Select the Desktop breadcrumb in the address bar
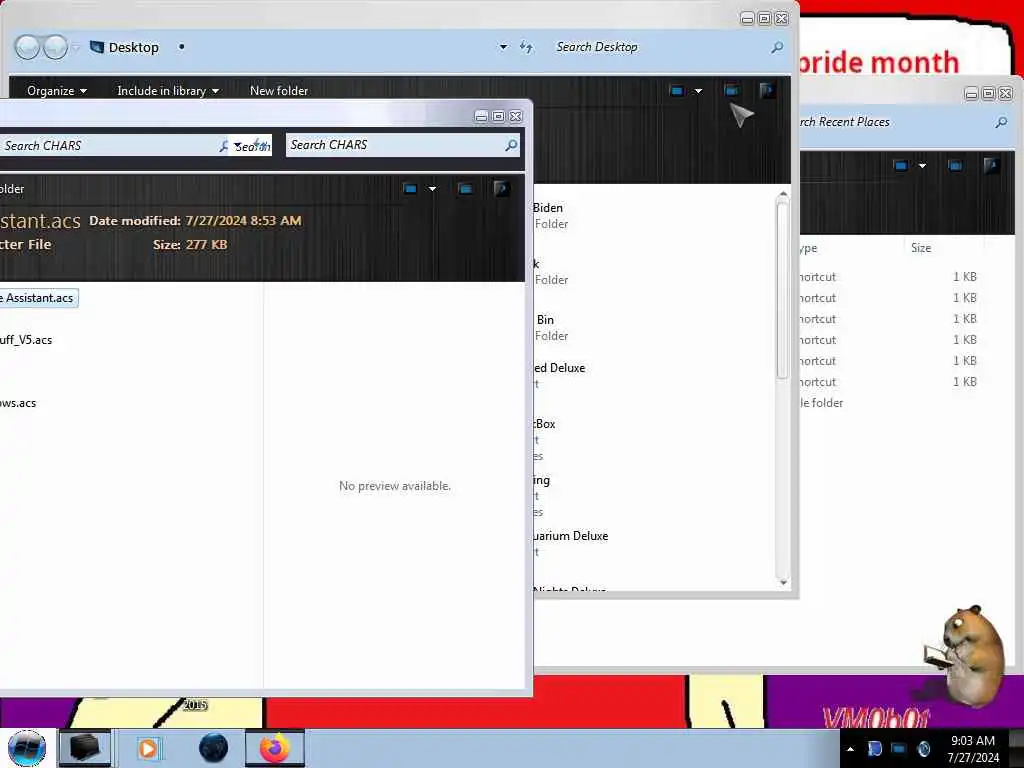Screen dimensions: 1024x768 [133, 48]
